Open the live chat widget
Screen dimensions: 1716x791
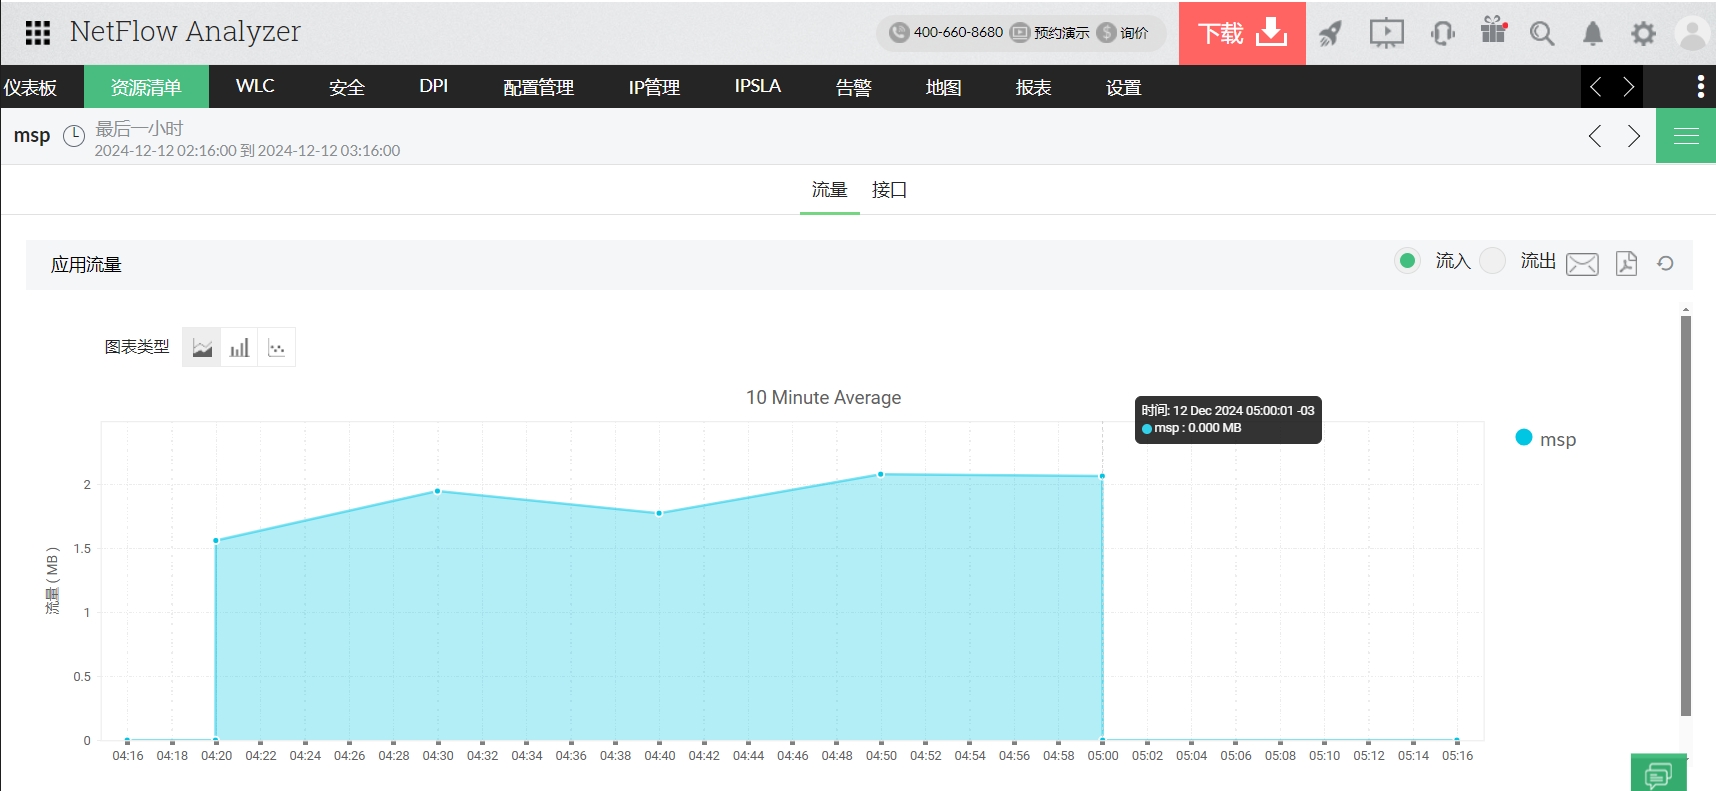coord(1658,774)
